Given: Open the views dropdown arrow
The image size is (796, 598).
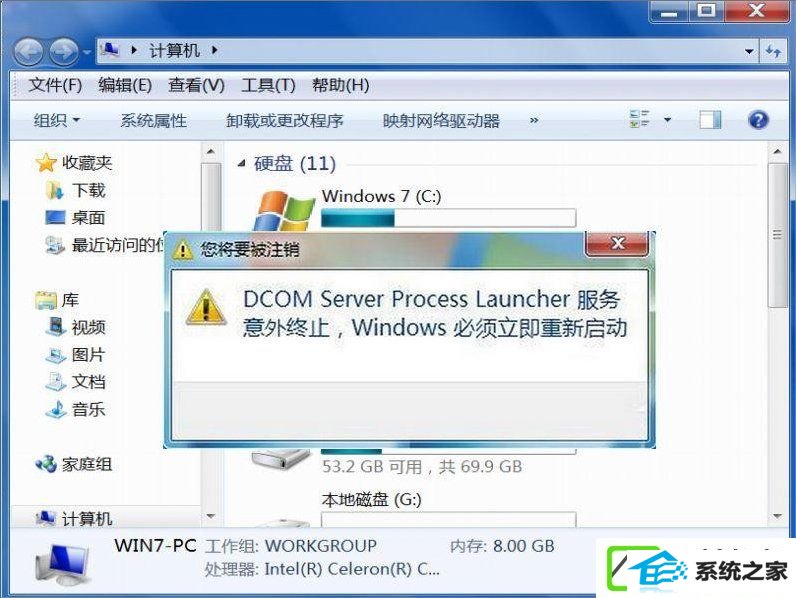Looking at the screenshot, I should tap(668, 120).
